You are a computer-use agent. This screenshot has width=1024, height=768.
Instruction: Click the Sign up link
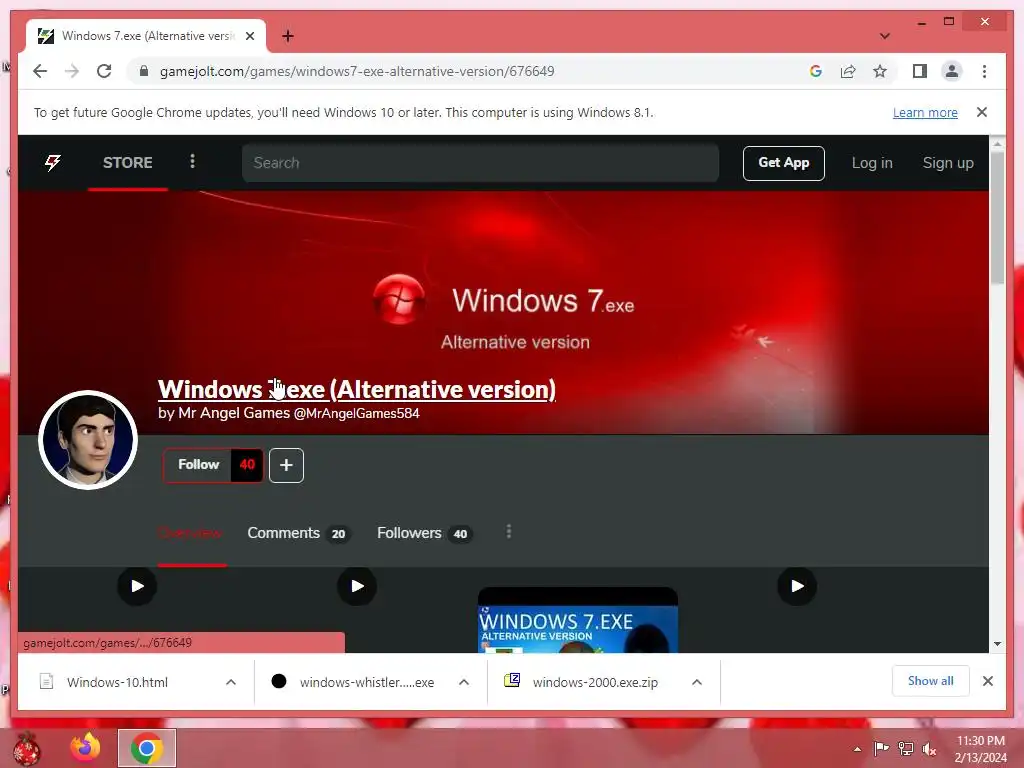[948, 163]
